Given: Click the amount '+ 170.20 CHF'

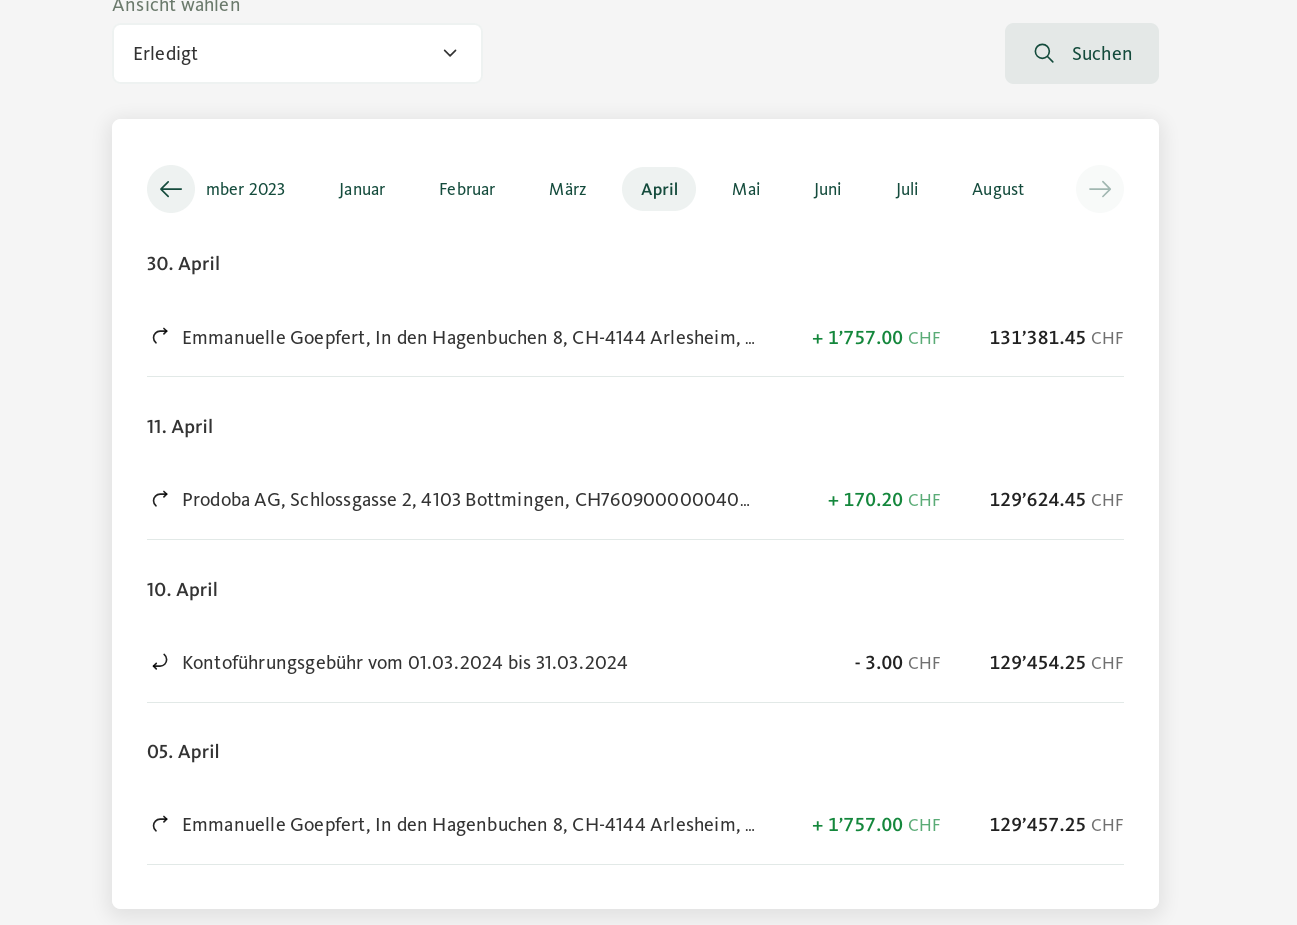Looking at the screenshot, I should pos(884,500).
